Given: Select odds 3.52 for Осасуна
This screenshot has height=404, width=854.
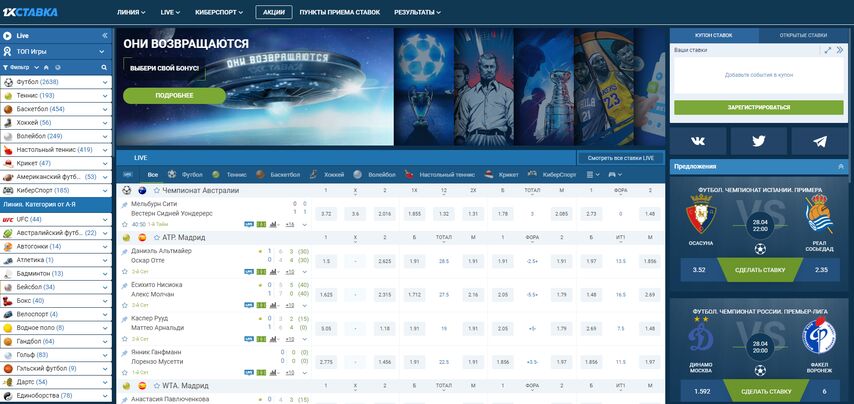Looking at the screenshot, I should (699, 270).
